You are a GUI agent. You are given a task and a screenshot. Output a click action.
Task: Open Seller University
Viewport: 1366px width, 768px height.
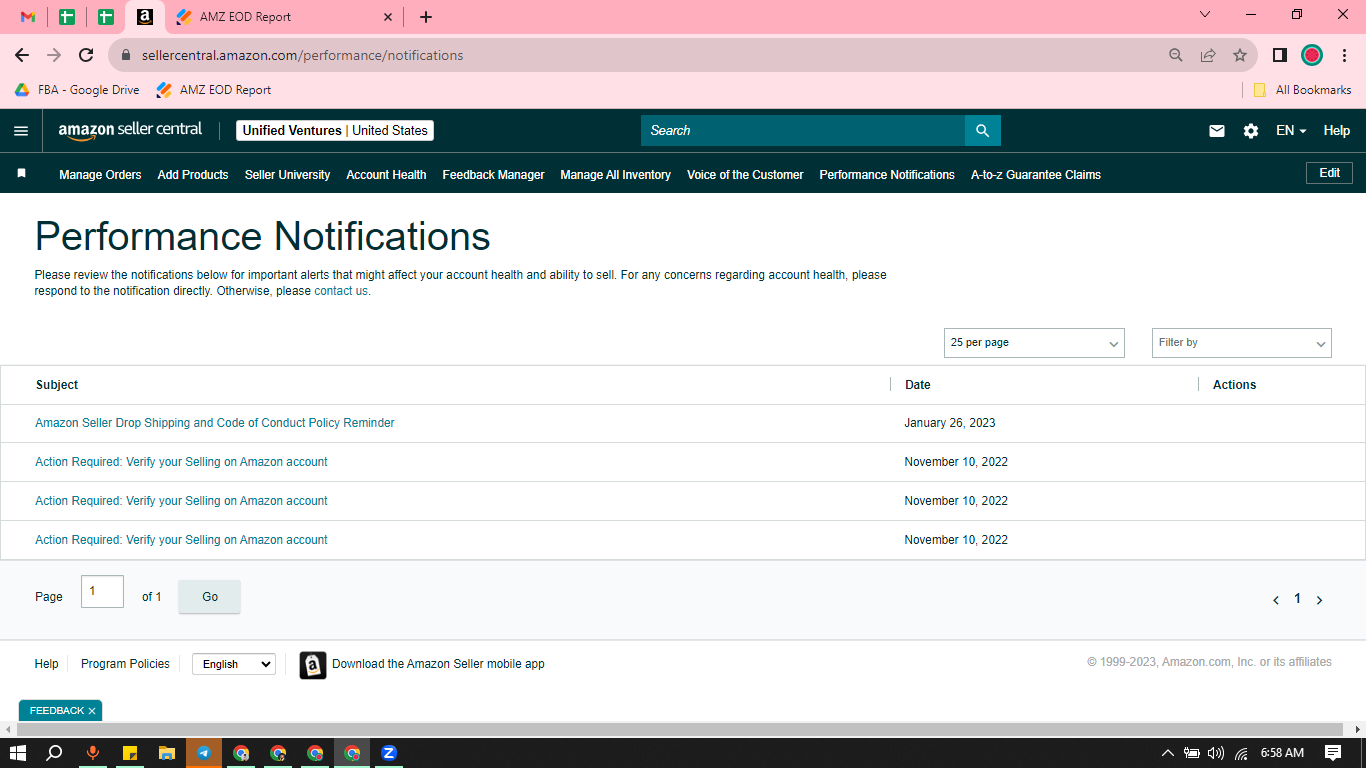pyautogui.click(x=287, y=175)
